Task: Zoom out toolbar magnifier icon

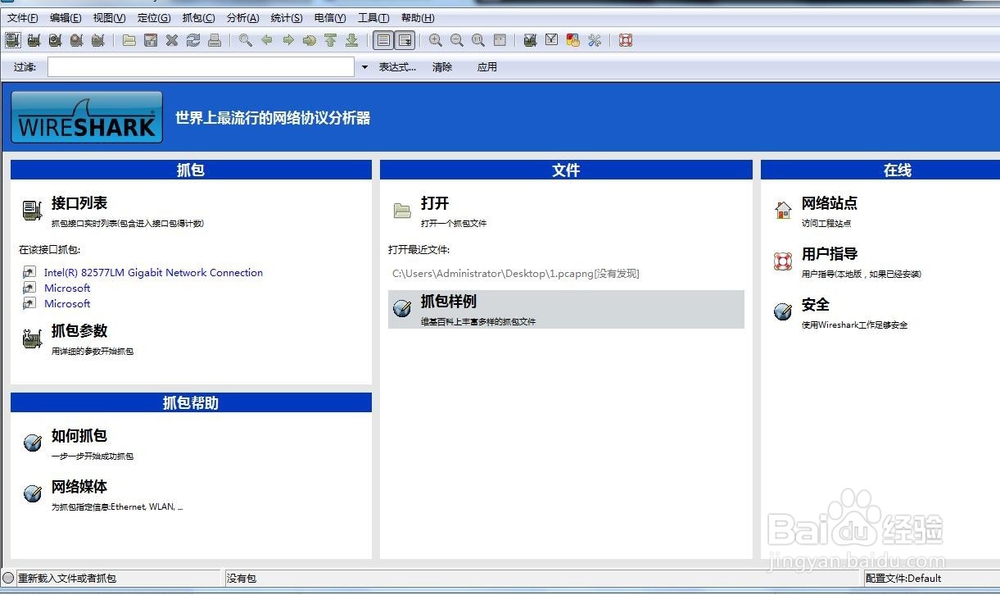Action: point(457,40)
